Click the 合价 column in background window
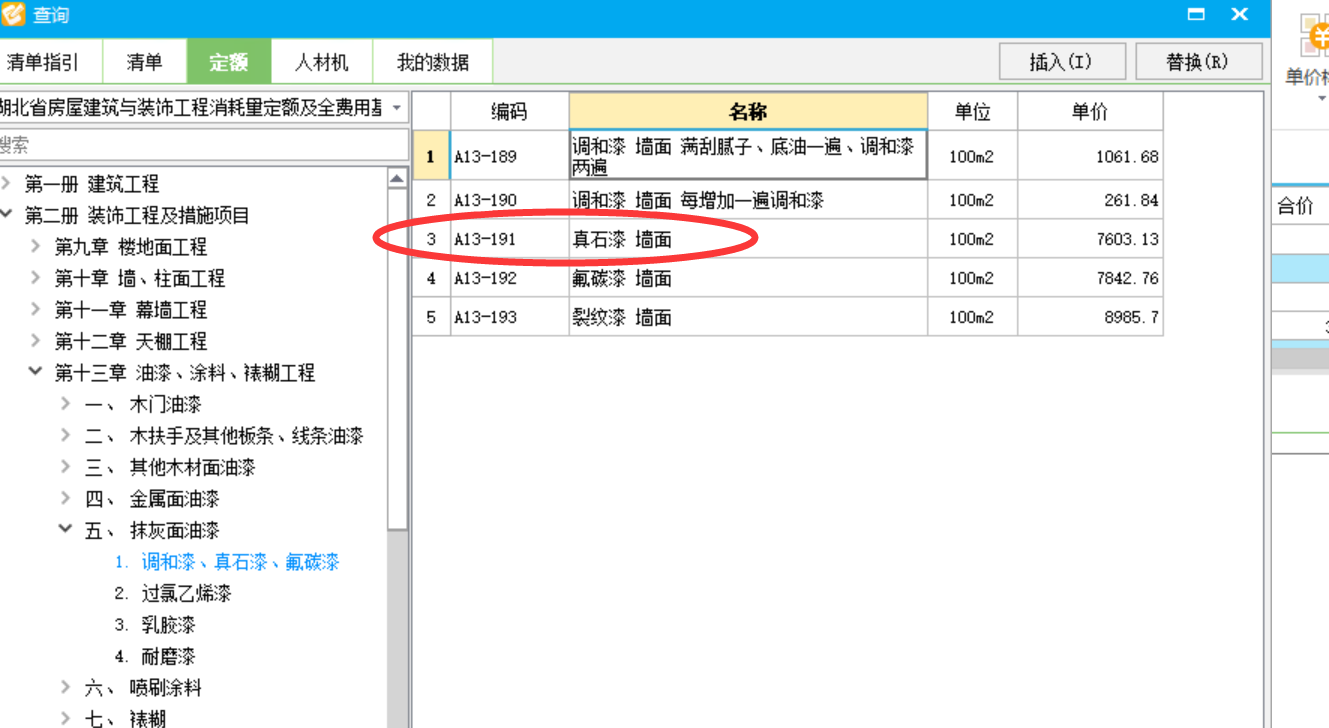The width and height of the screenshot is (1329, 728). 1299,206
